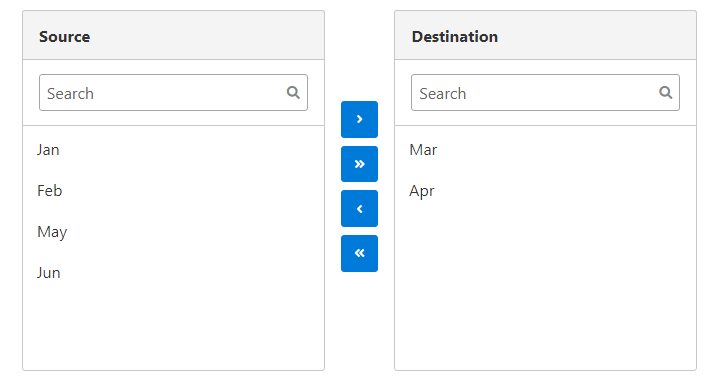
Task: Click the move selected right arrow button
Action: point(359,119)
